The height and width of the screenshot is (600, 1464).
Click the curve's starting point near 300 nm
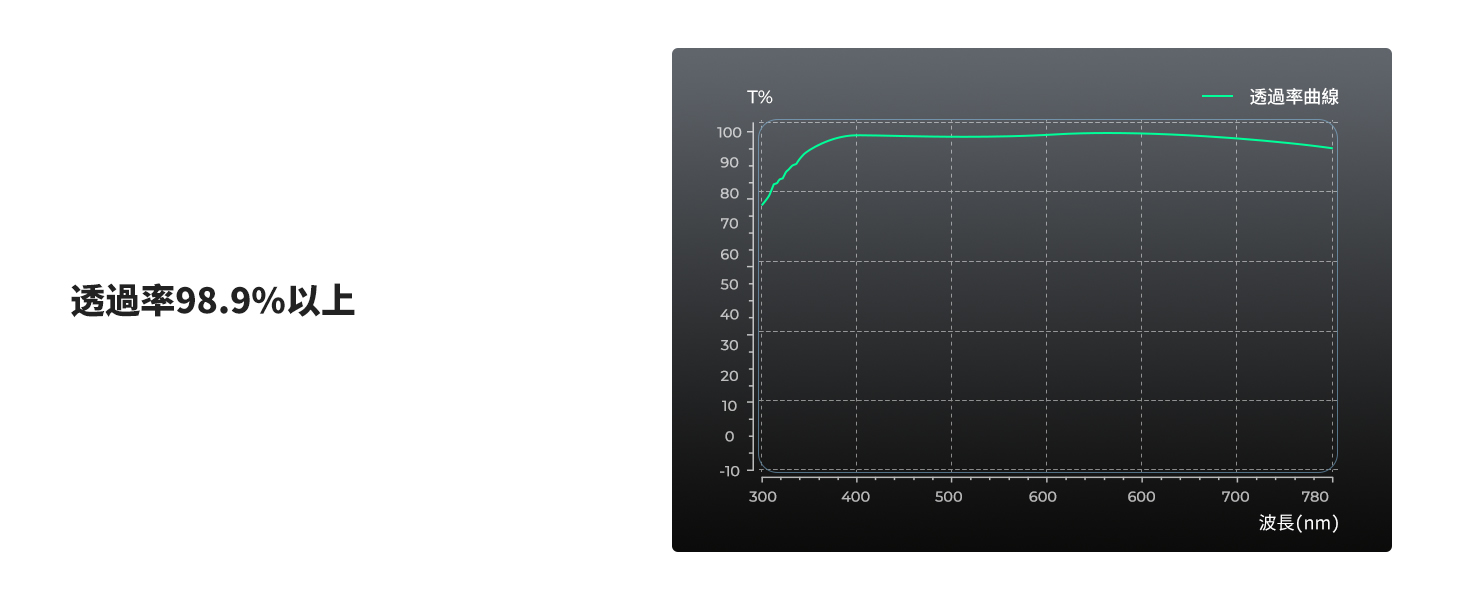coord(762,205)
